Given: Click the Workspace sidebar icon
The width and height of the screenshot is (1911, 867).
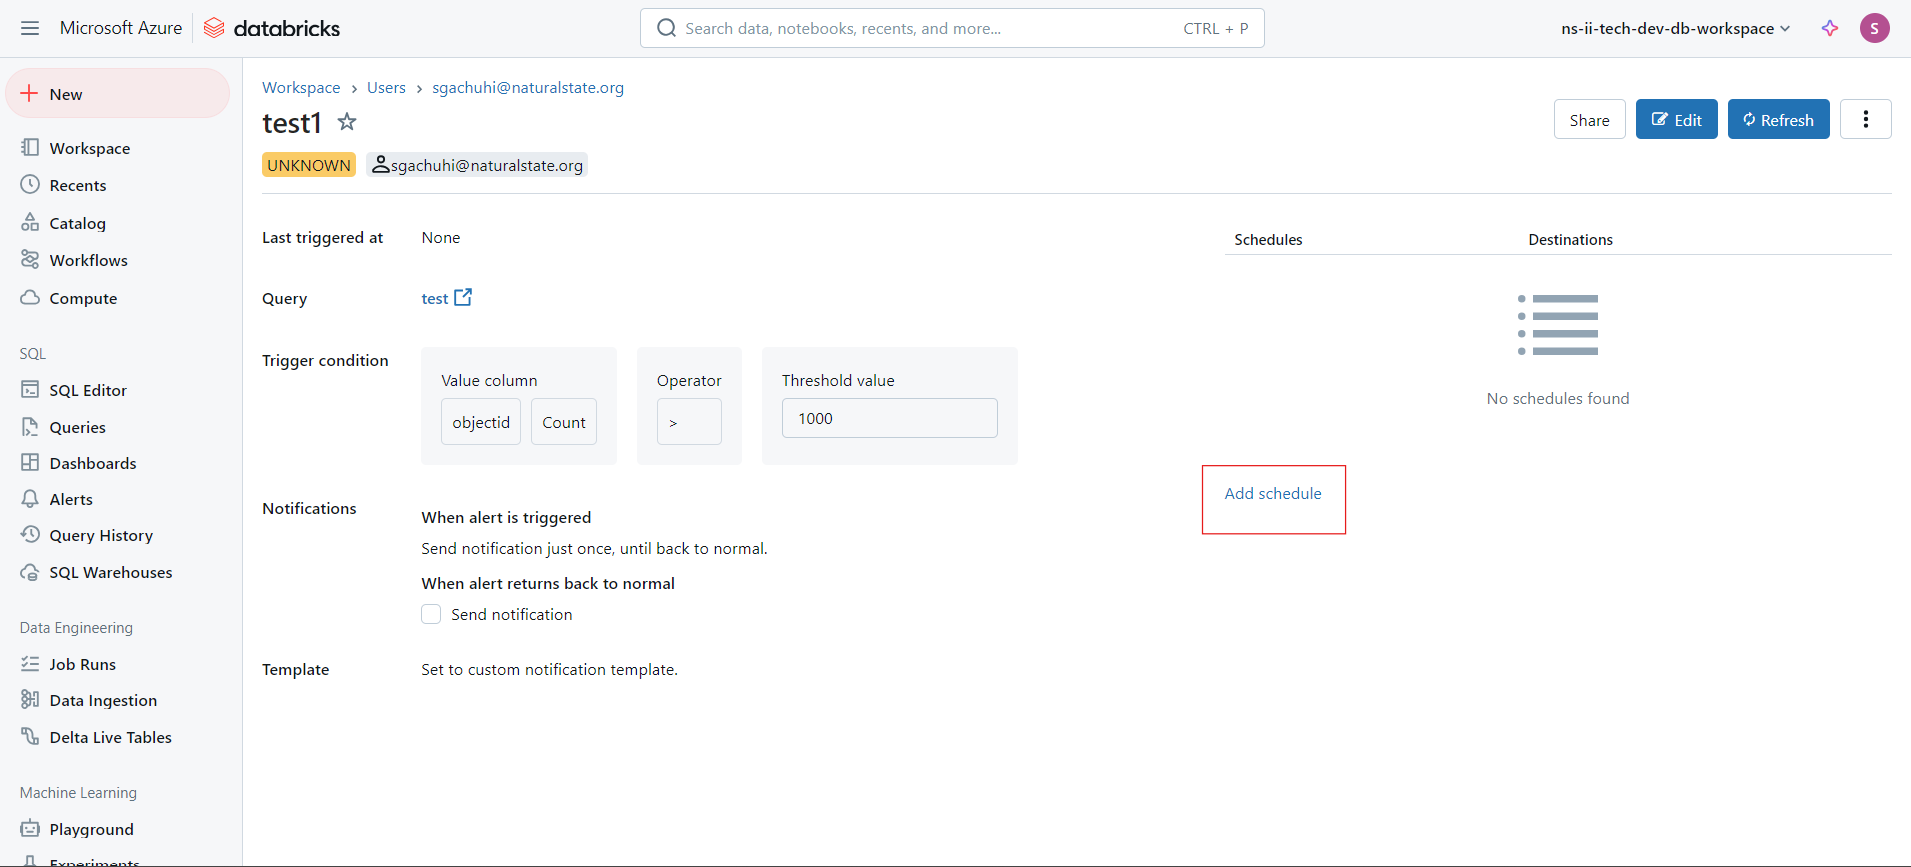Looking at the screenshot, I should [x=30, y=148].
